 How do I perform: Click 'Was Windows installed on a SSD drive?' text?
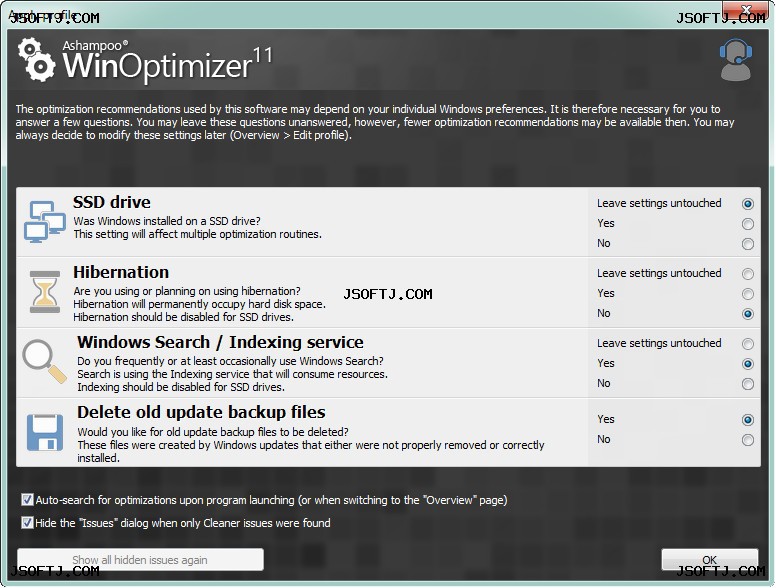pos(167,221)
